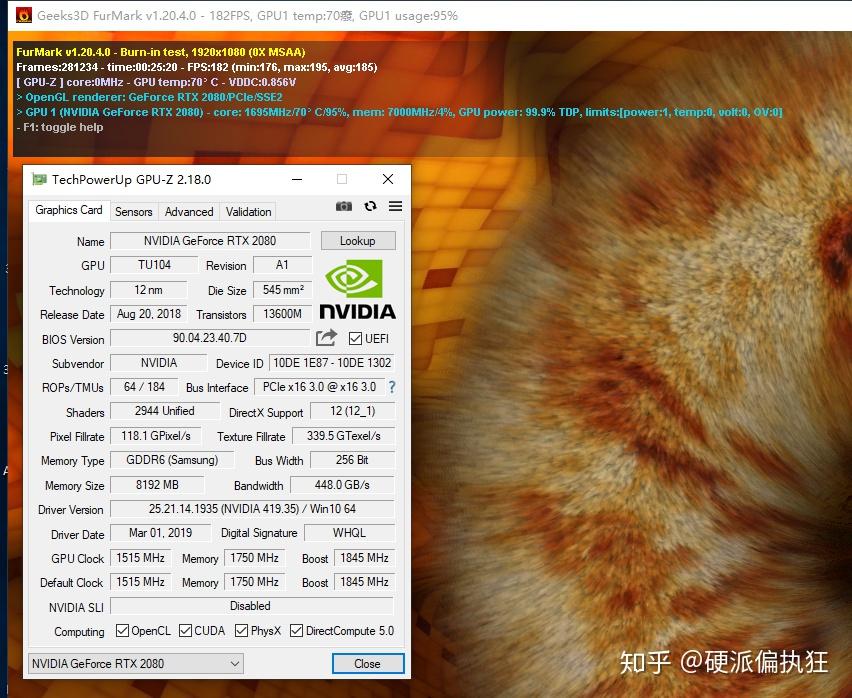The image size is (852, 698).
Task: Click the Device ID field 10DE 1E87
Action: click(331, 362)
